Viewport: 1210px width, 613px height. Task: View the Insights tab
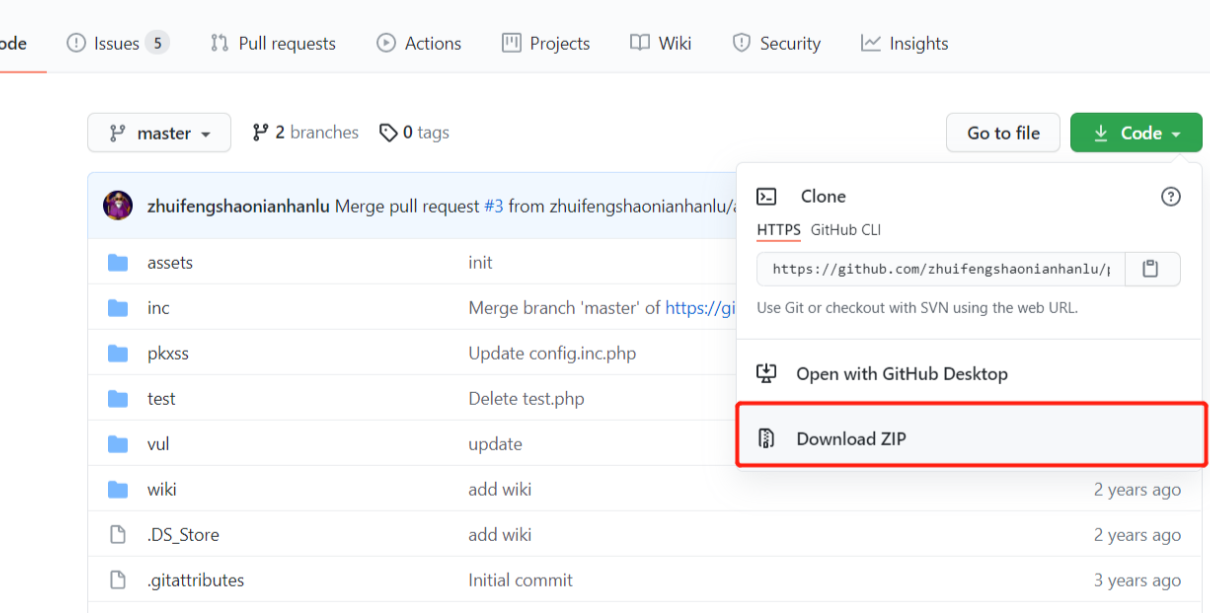[905, 43]
